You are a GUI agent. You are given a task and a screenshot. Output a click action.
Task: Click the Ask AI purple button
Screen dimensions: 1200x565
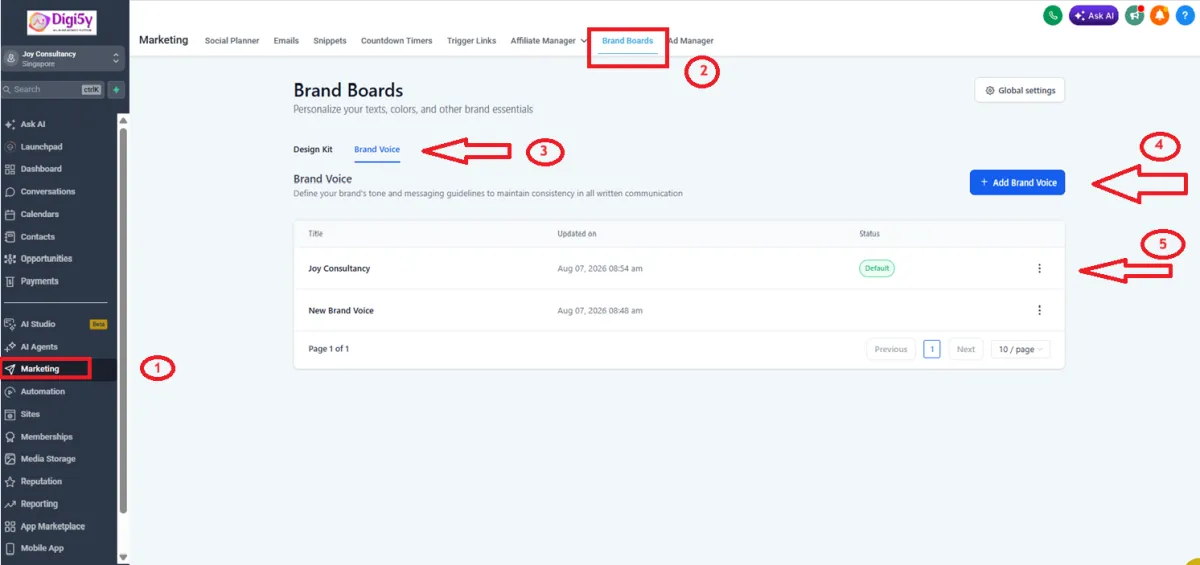pyautogui.click(x=1093, y=15)
